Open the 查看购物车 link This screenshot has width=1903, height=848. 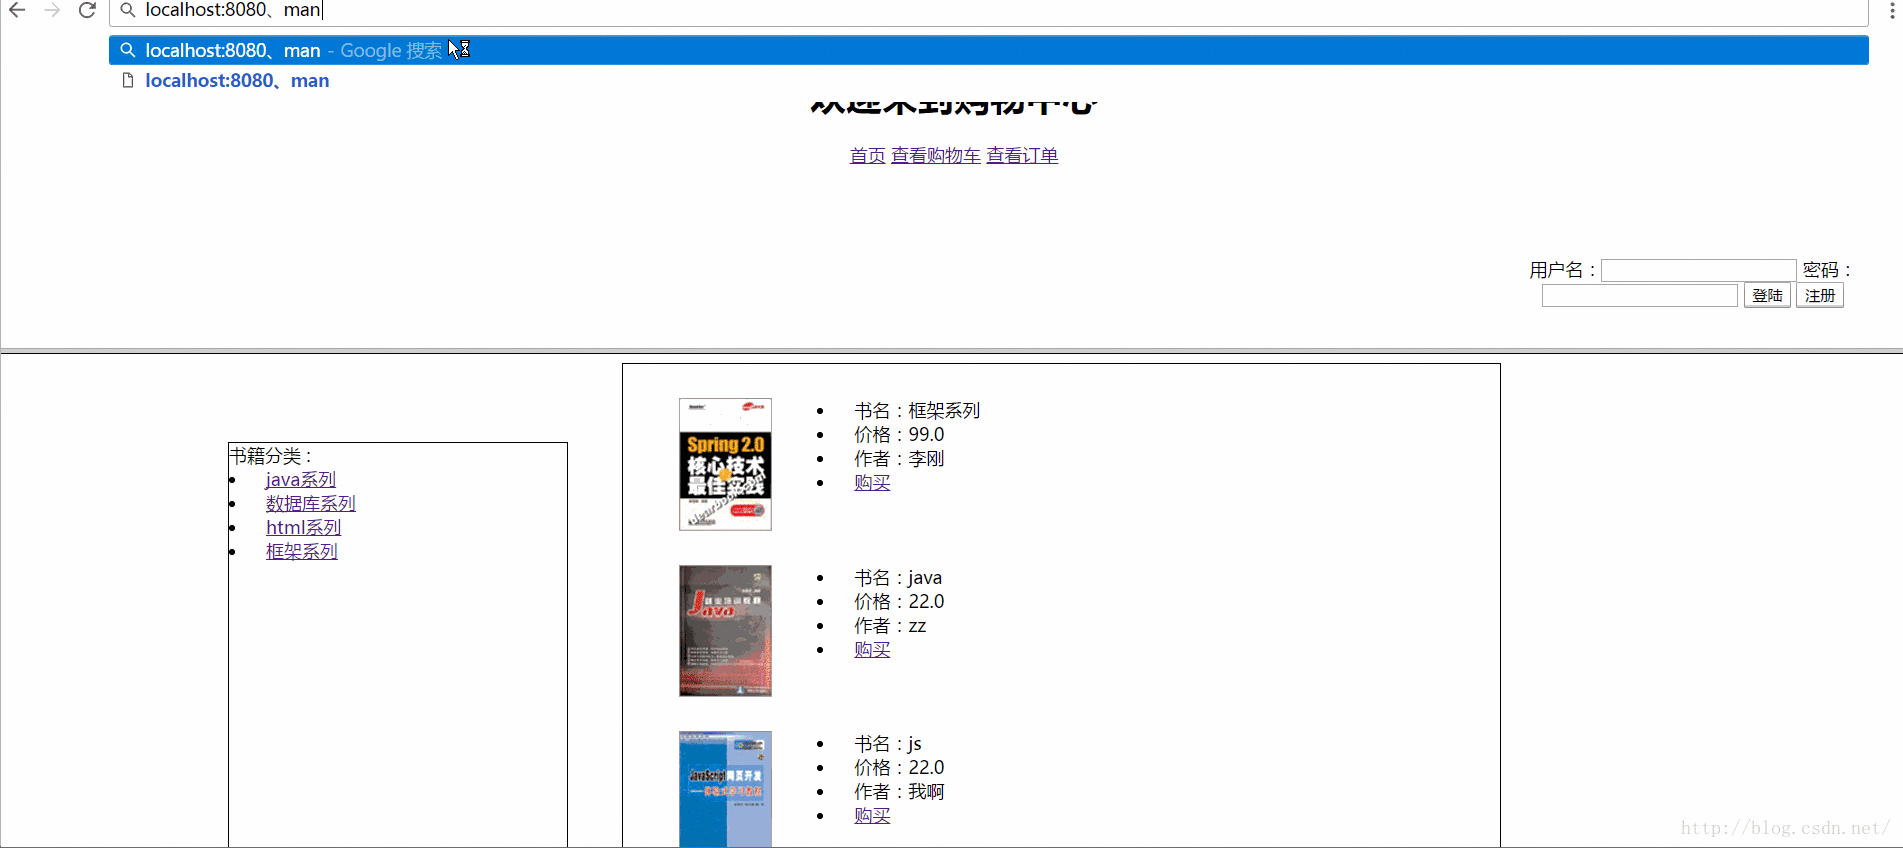point(936,155)
